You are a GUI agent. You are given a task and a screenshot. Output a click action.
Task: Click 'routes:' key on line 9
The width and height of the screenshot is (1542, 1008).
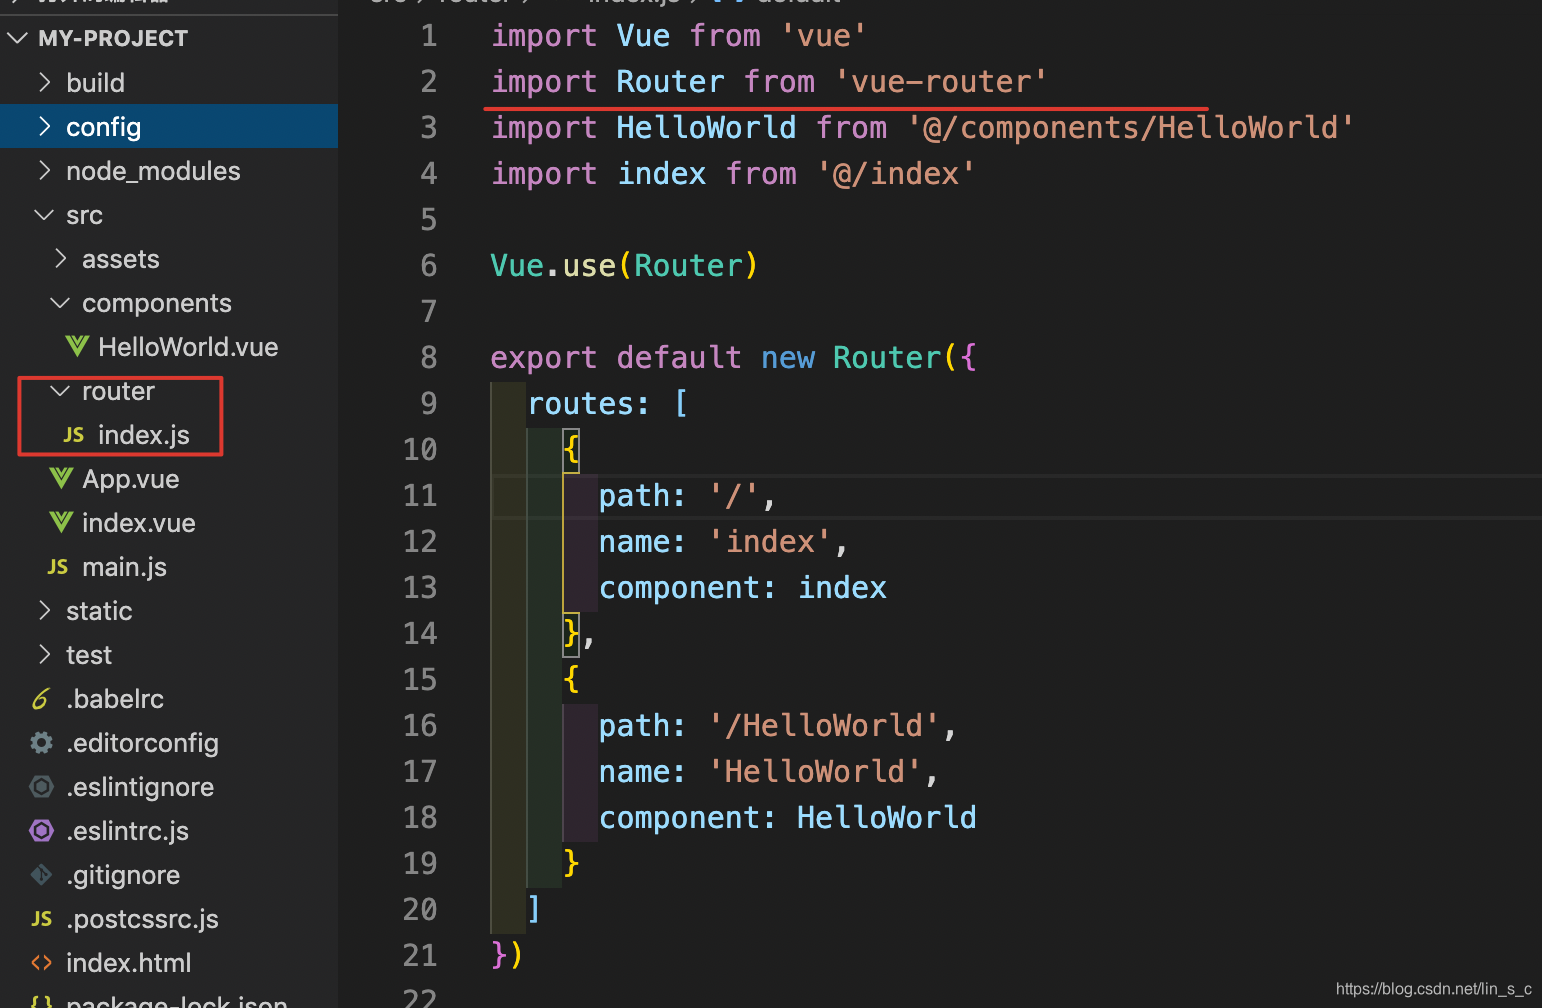pyautogui.click(x=589, y=403)
